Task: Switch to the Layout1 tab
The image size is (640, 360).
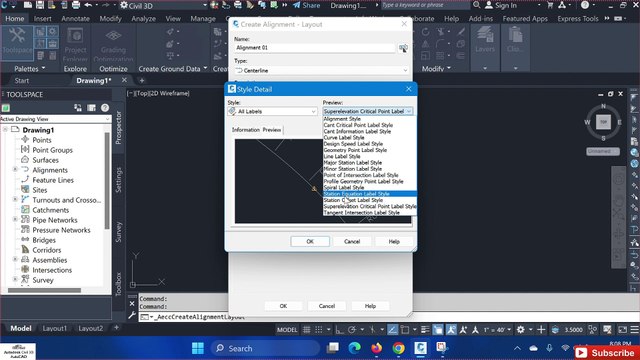Action: (54, 328)
